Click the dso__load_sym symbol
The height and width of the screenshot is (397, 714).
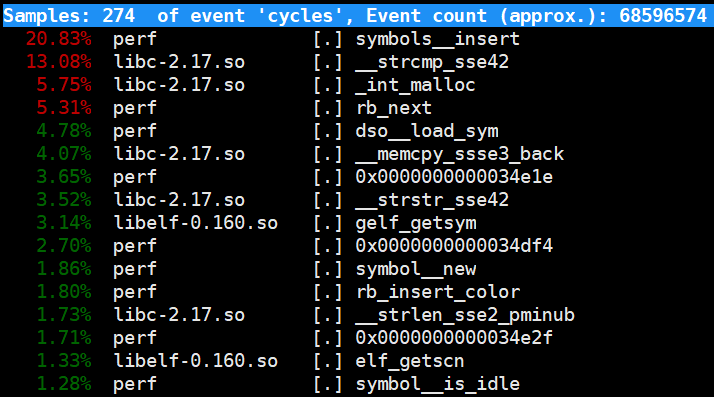pyautogui.click(x=427, y=131)
